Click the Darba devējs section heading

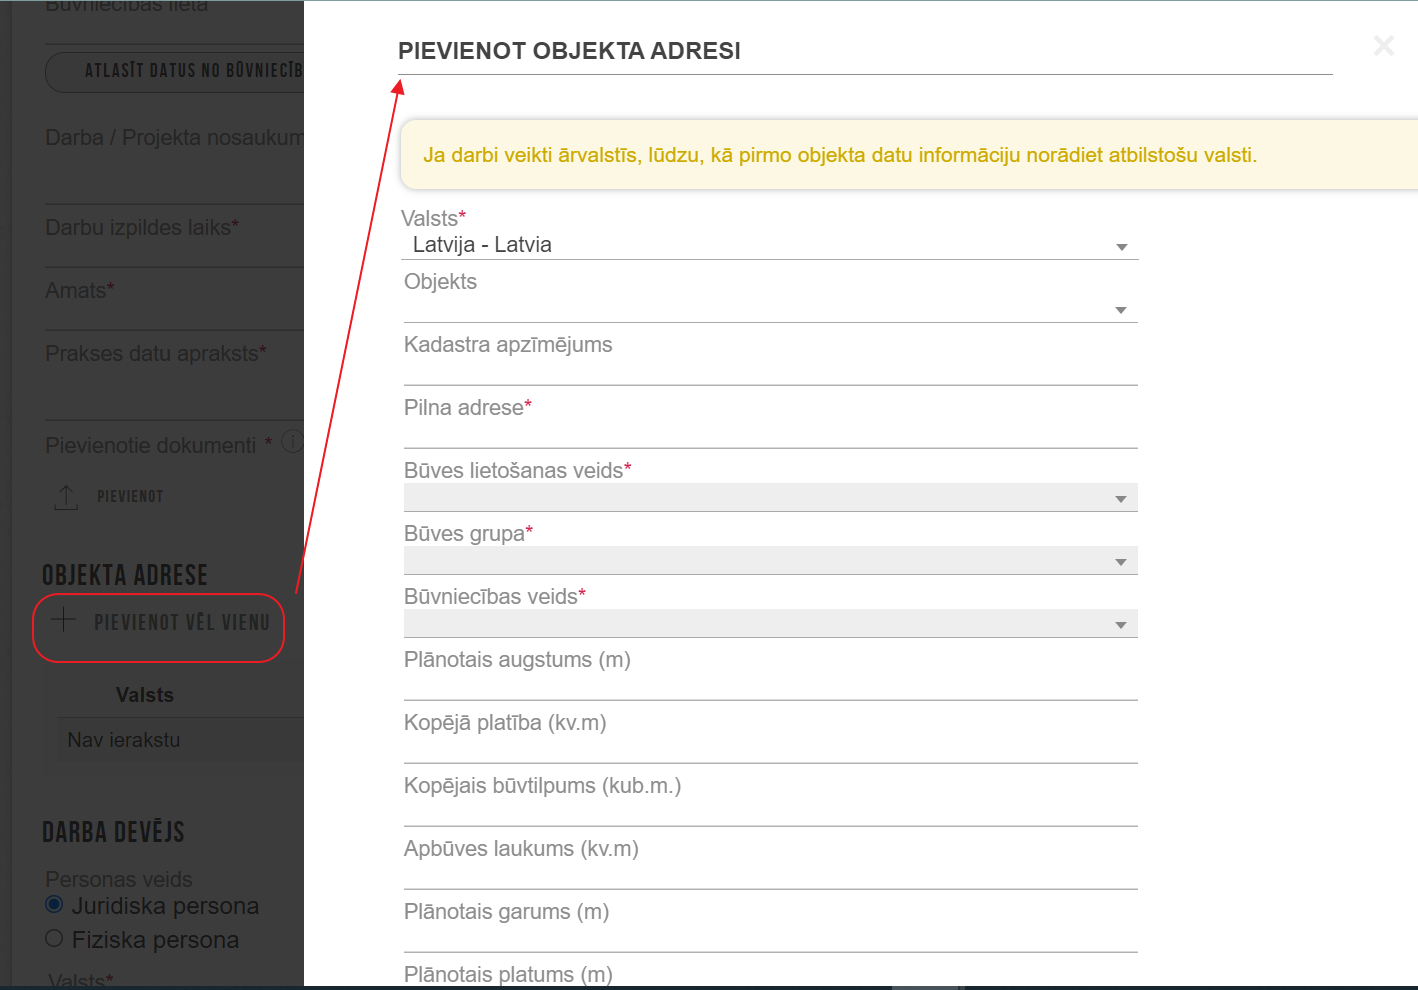[x=113, y=832]
